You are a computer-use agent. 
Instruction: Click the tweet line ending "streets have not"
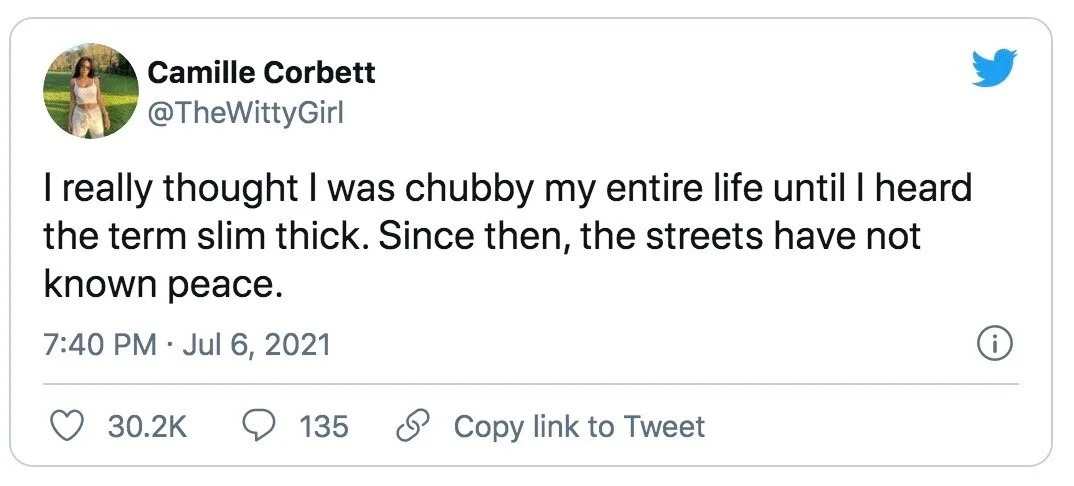(x=480, y=238)
